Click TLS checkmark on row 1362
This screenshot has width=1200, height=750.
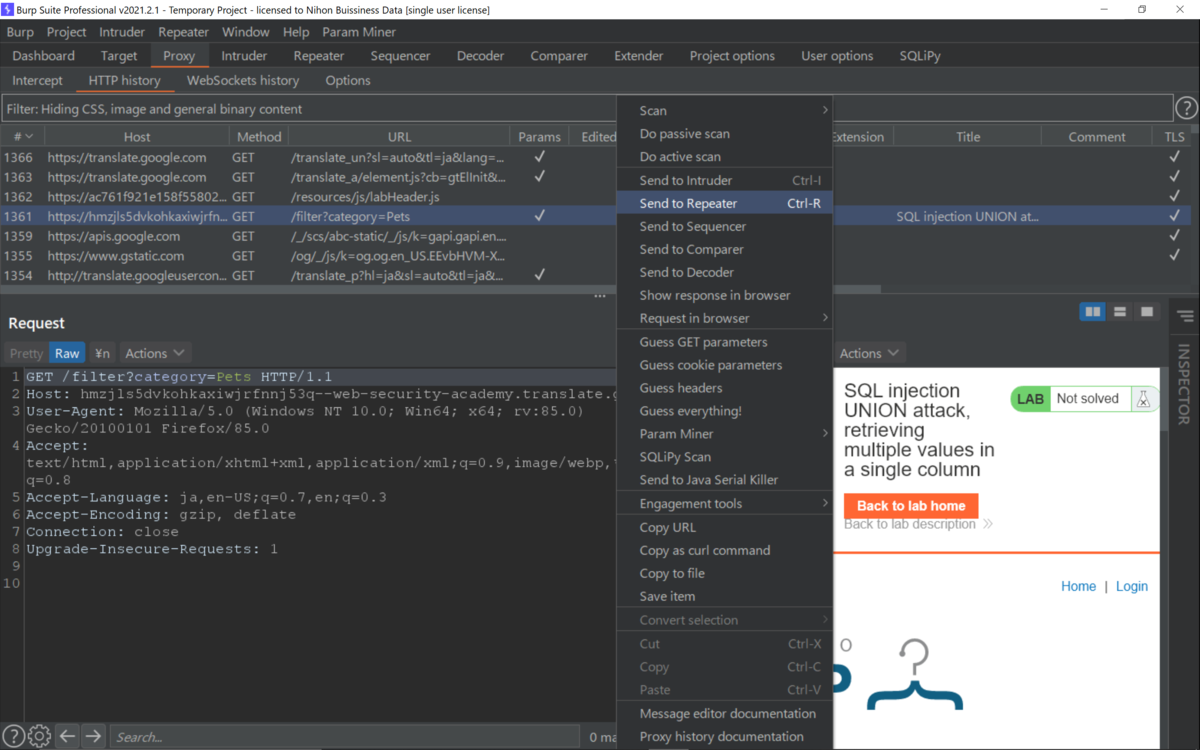1174,196
